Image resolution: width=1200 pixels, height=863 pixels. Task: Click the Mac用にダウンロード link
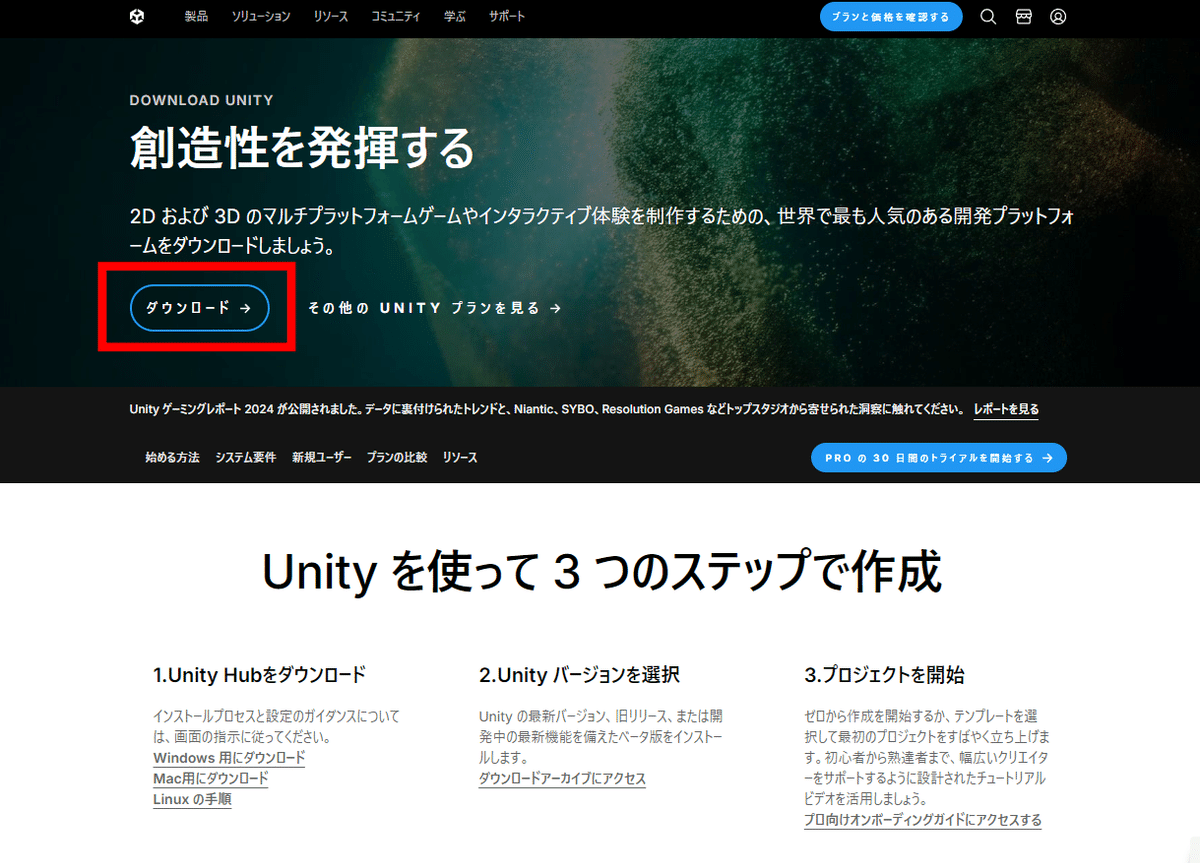tap(211, 779)
